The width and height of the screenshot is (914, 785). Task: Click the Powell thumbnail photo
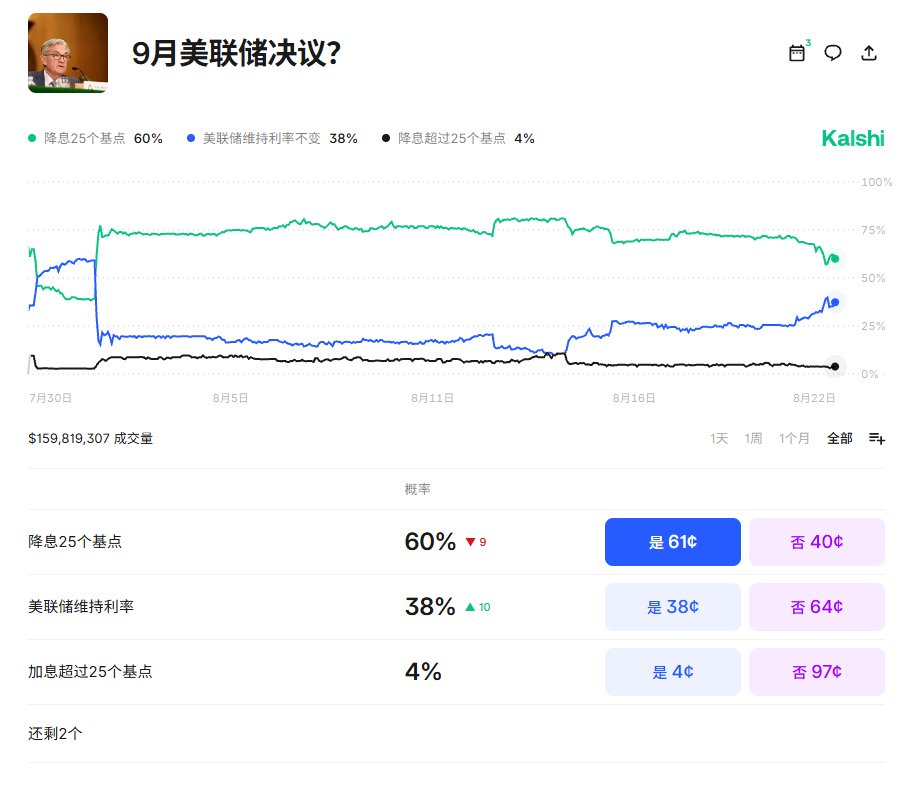tap(68, 53)
